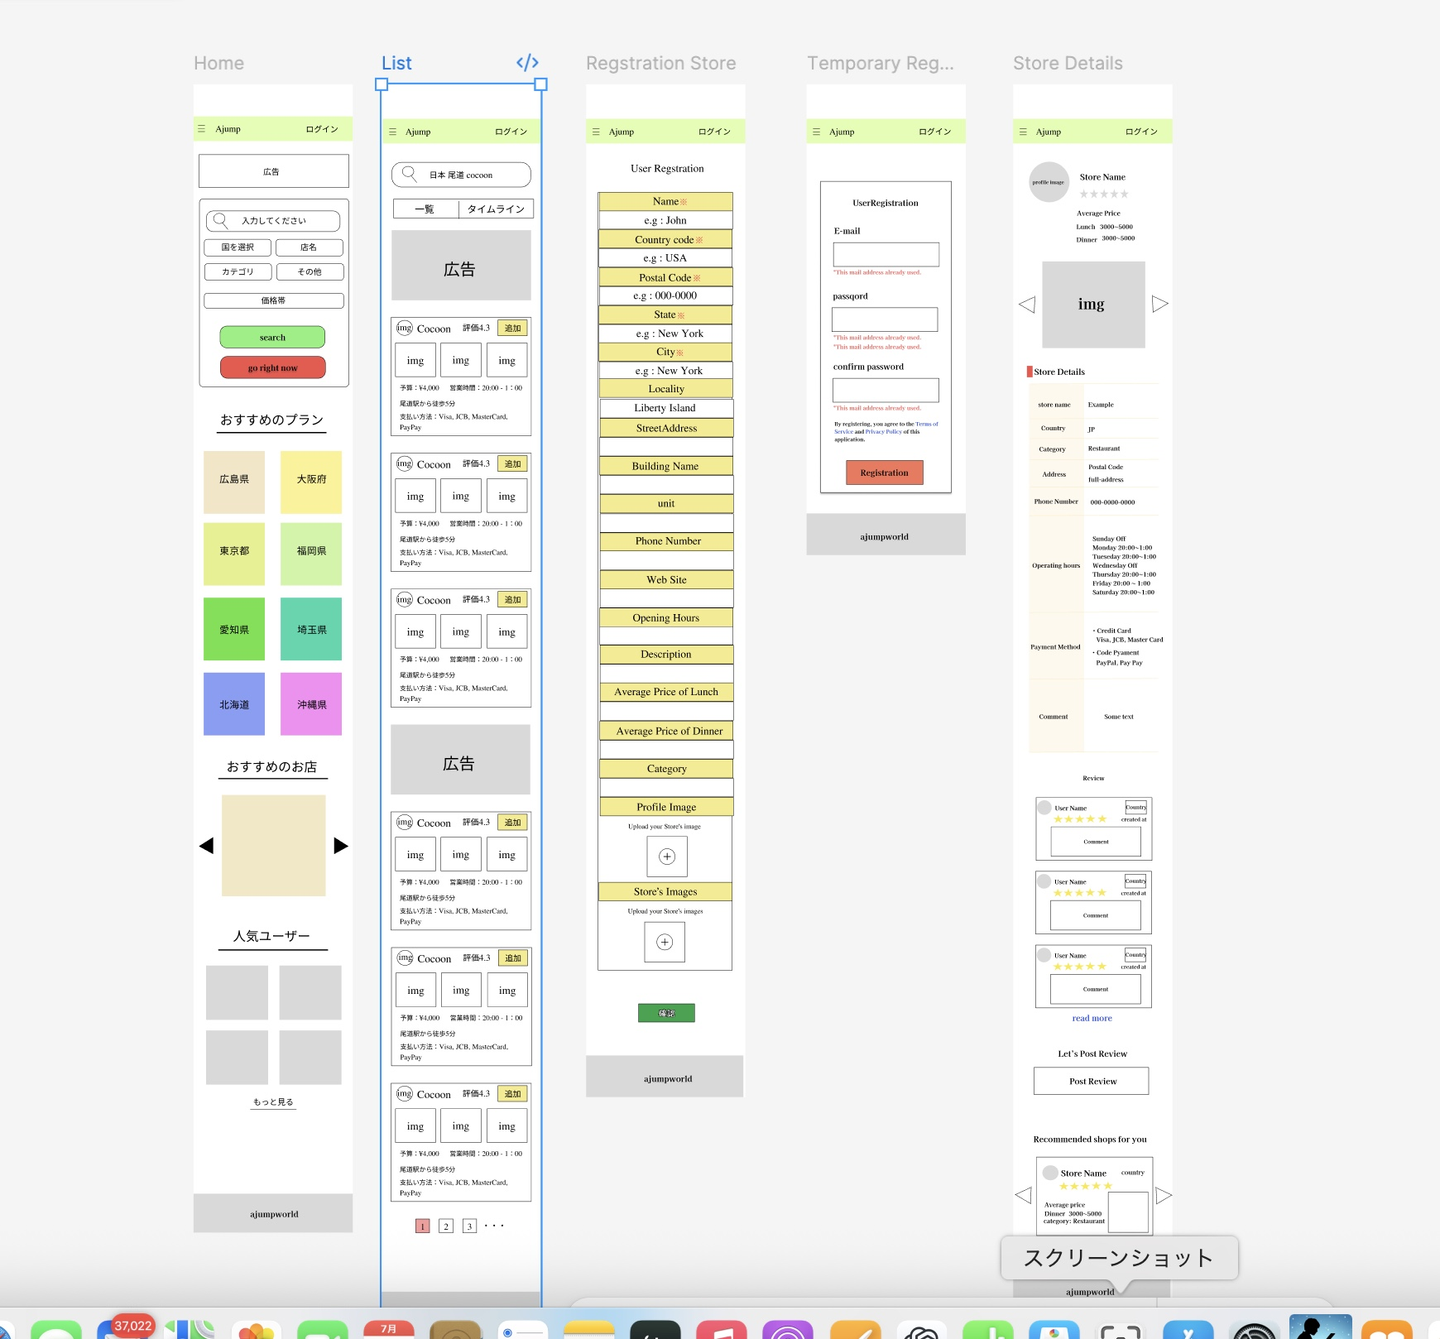
Task: Open the その他 selector in the Home frame
Action: (x=310, y=272)
